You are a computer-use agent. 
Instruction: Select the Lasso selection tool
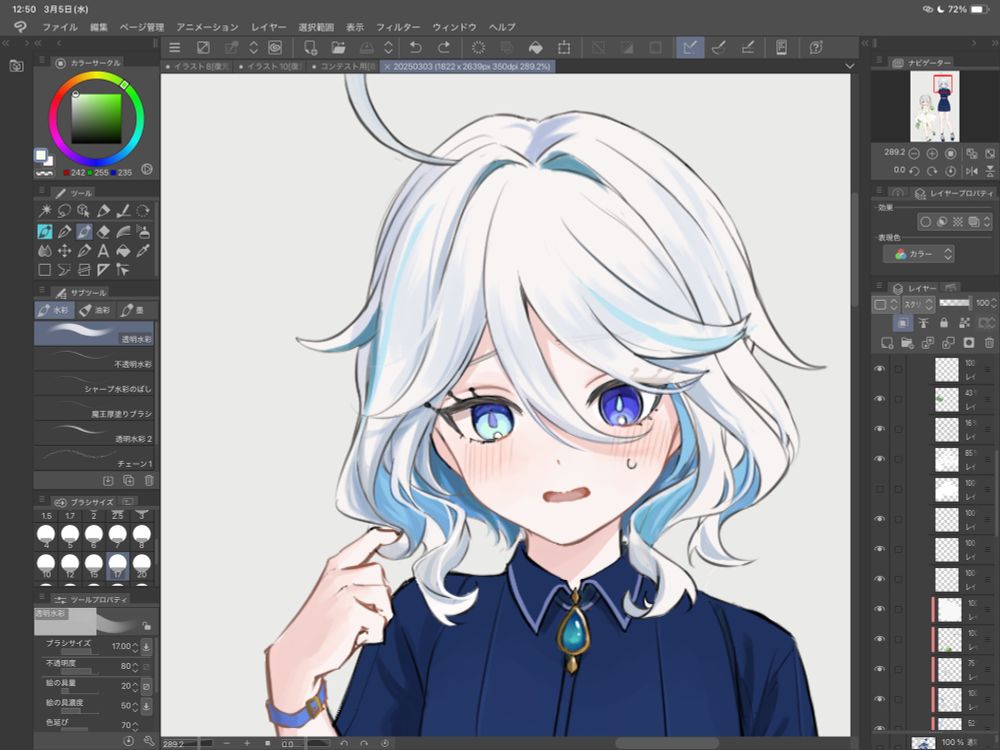tap(64, 211)
